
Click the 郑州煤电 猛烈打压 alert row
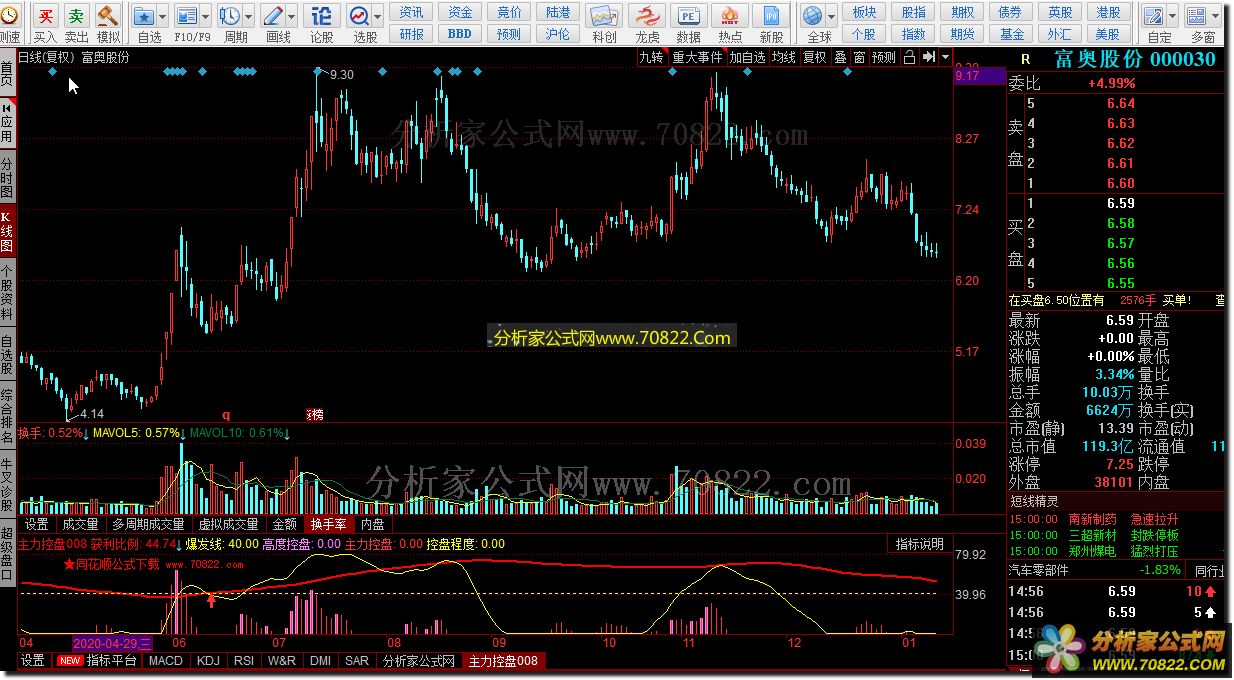(1115, 551)
